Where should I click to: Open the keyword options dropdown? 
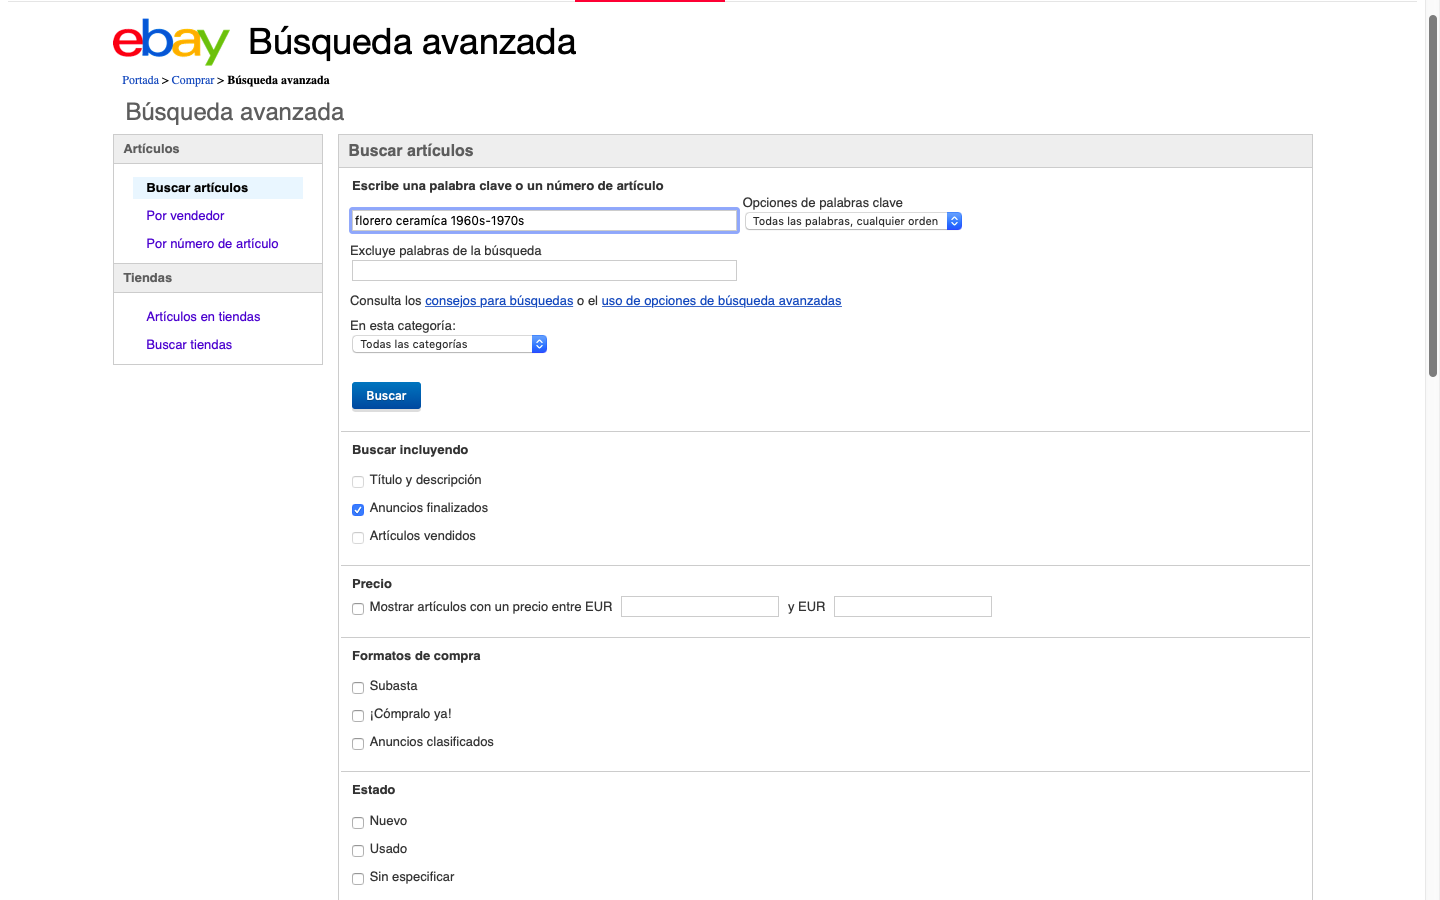[x=853, y=221]
